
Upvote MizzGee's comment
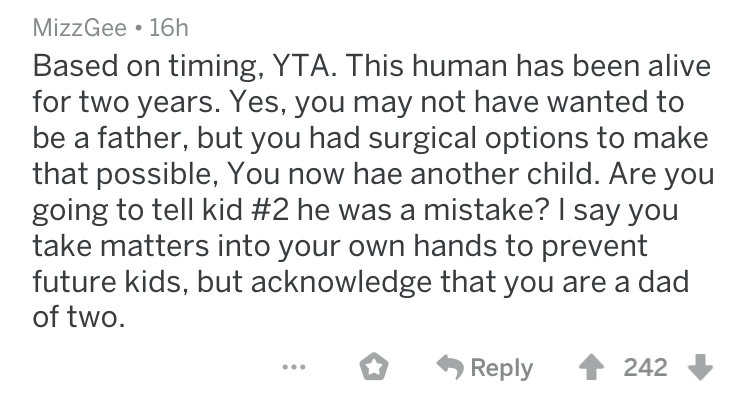(x=591, y=367)
